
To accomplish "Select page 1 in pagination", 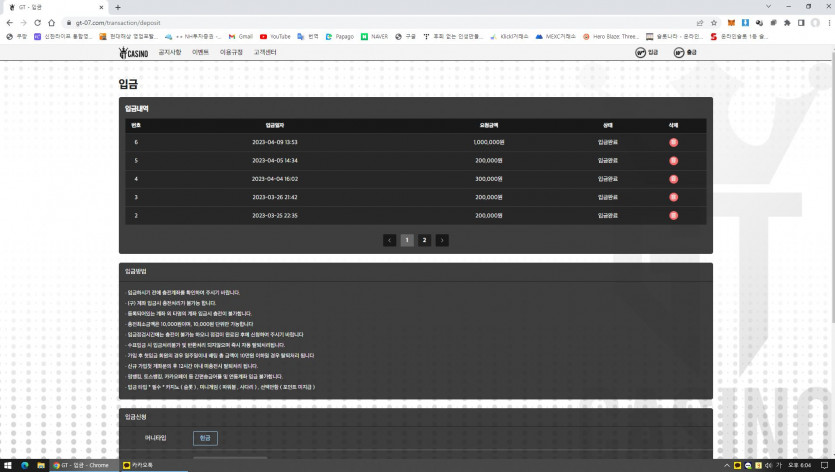I will tap(407, 240).
